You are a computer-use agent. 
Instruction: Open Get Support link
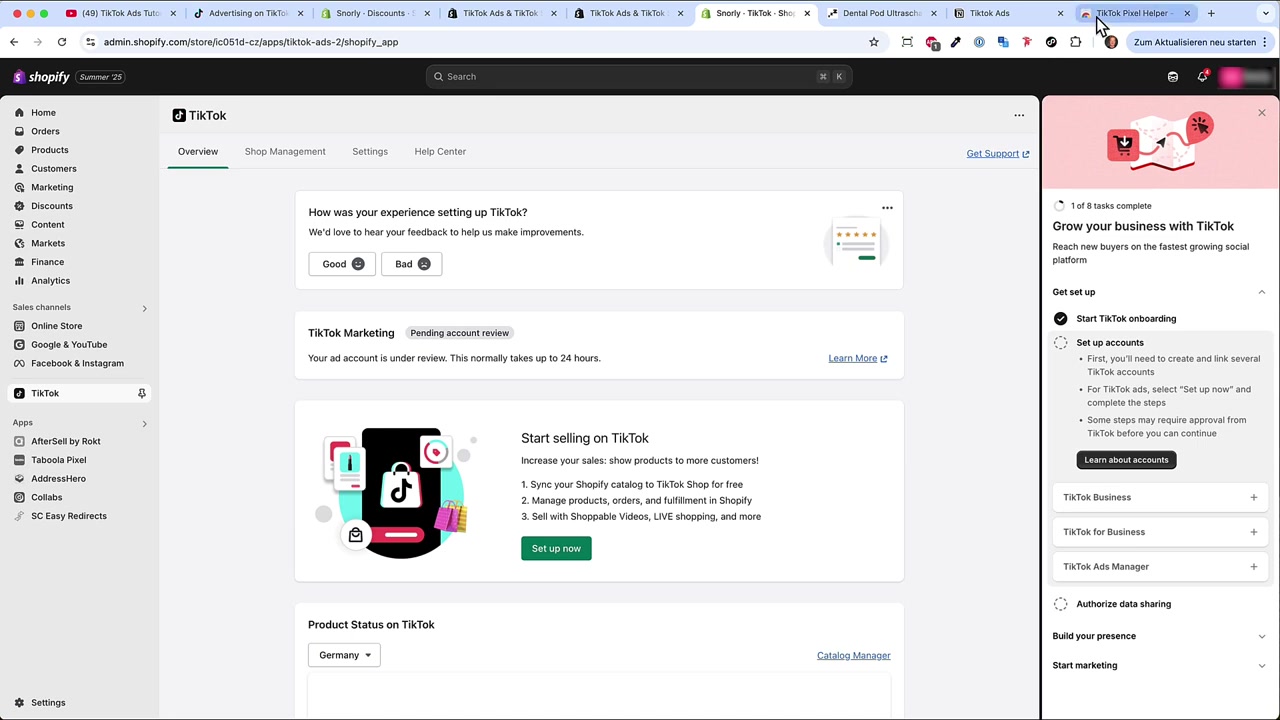click(997, 154)
